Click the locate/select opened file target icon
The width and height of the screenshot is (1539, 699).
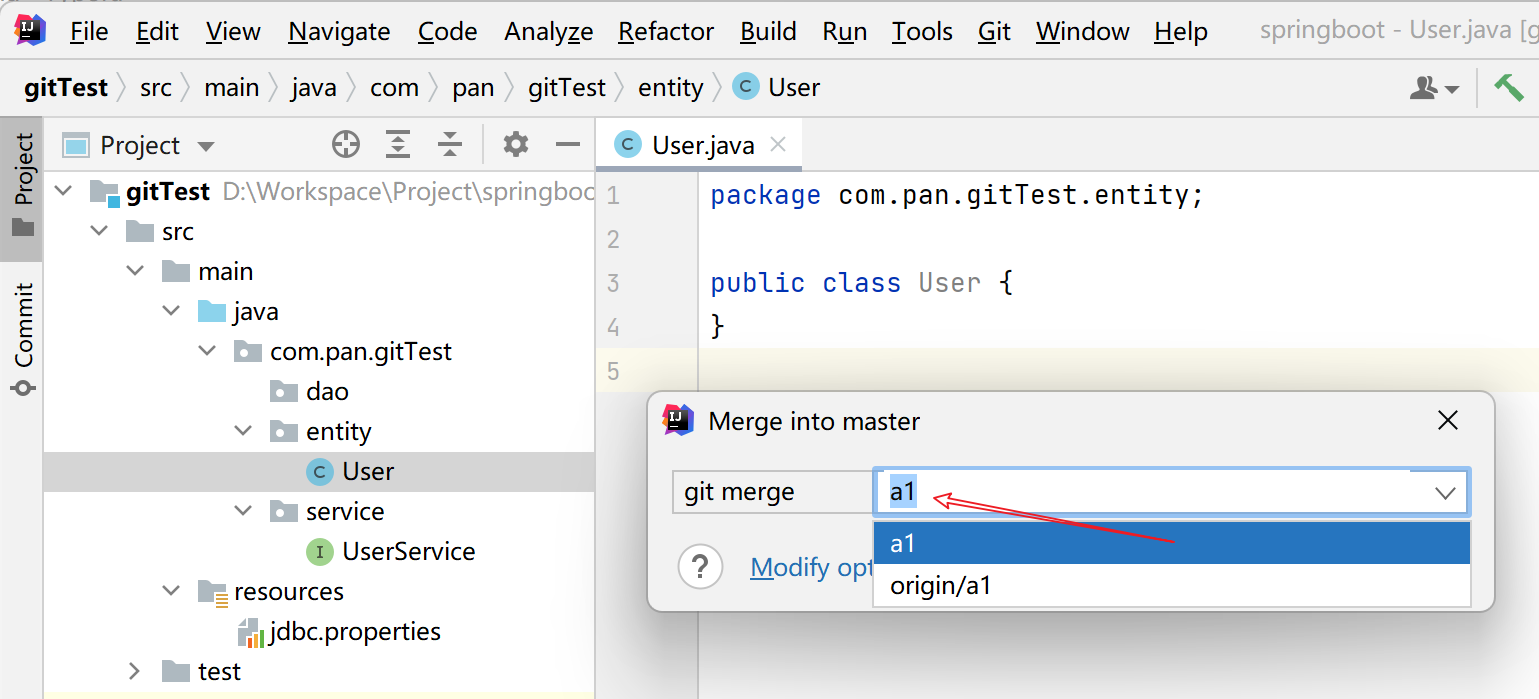(x=346, y=145)
